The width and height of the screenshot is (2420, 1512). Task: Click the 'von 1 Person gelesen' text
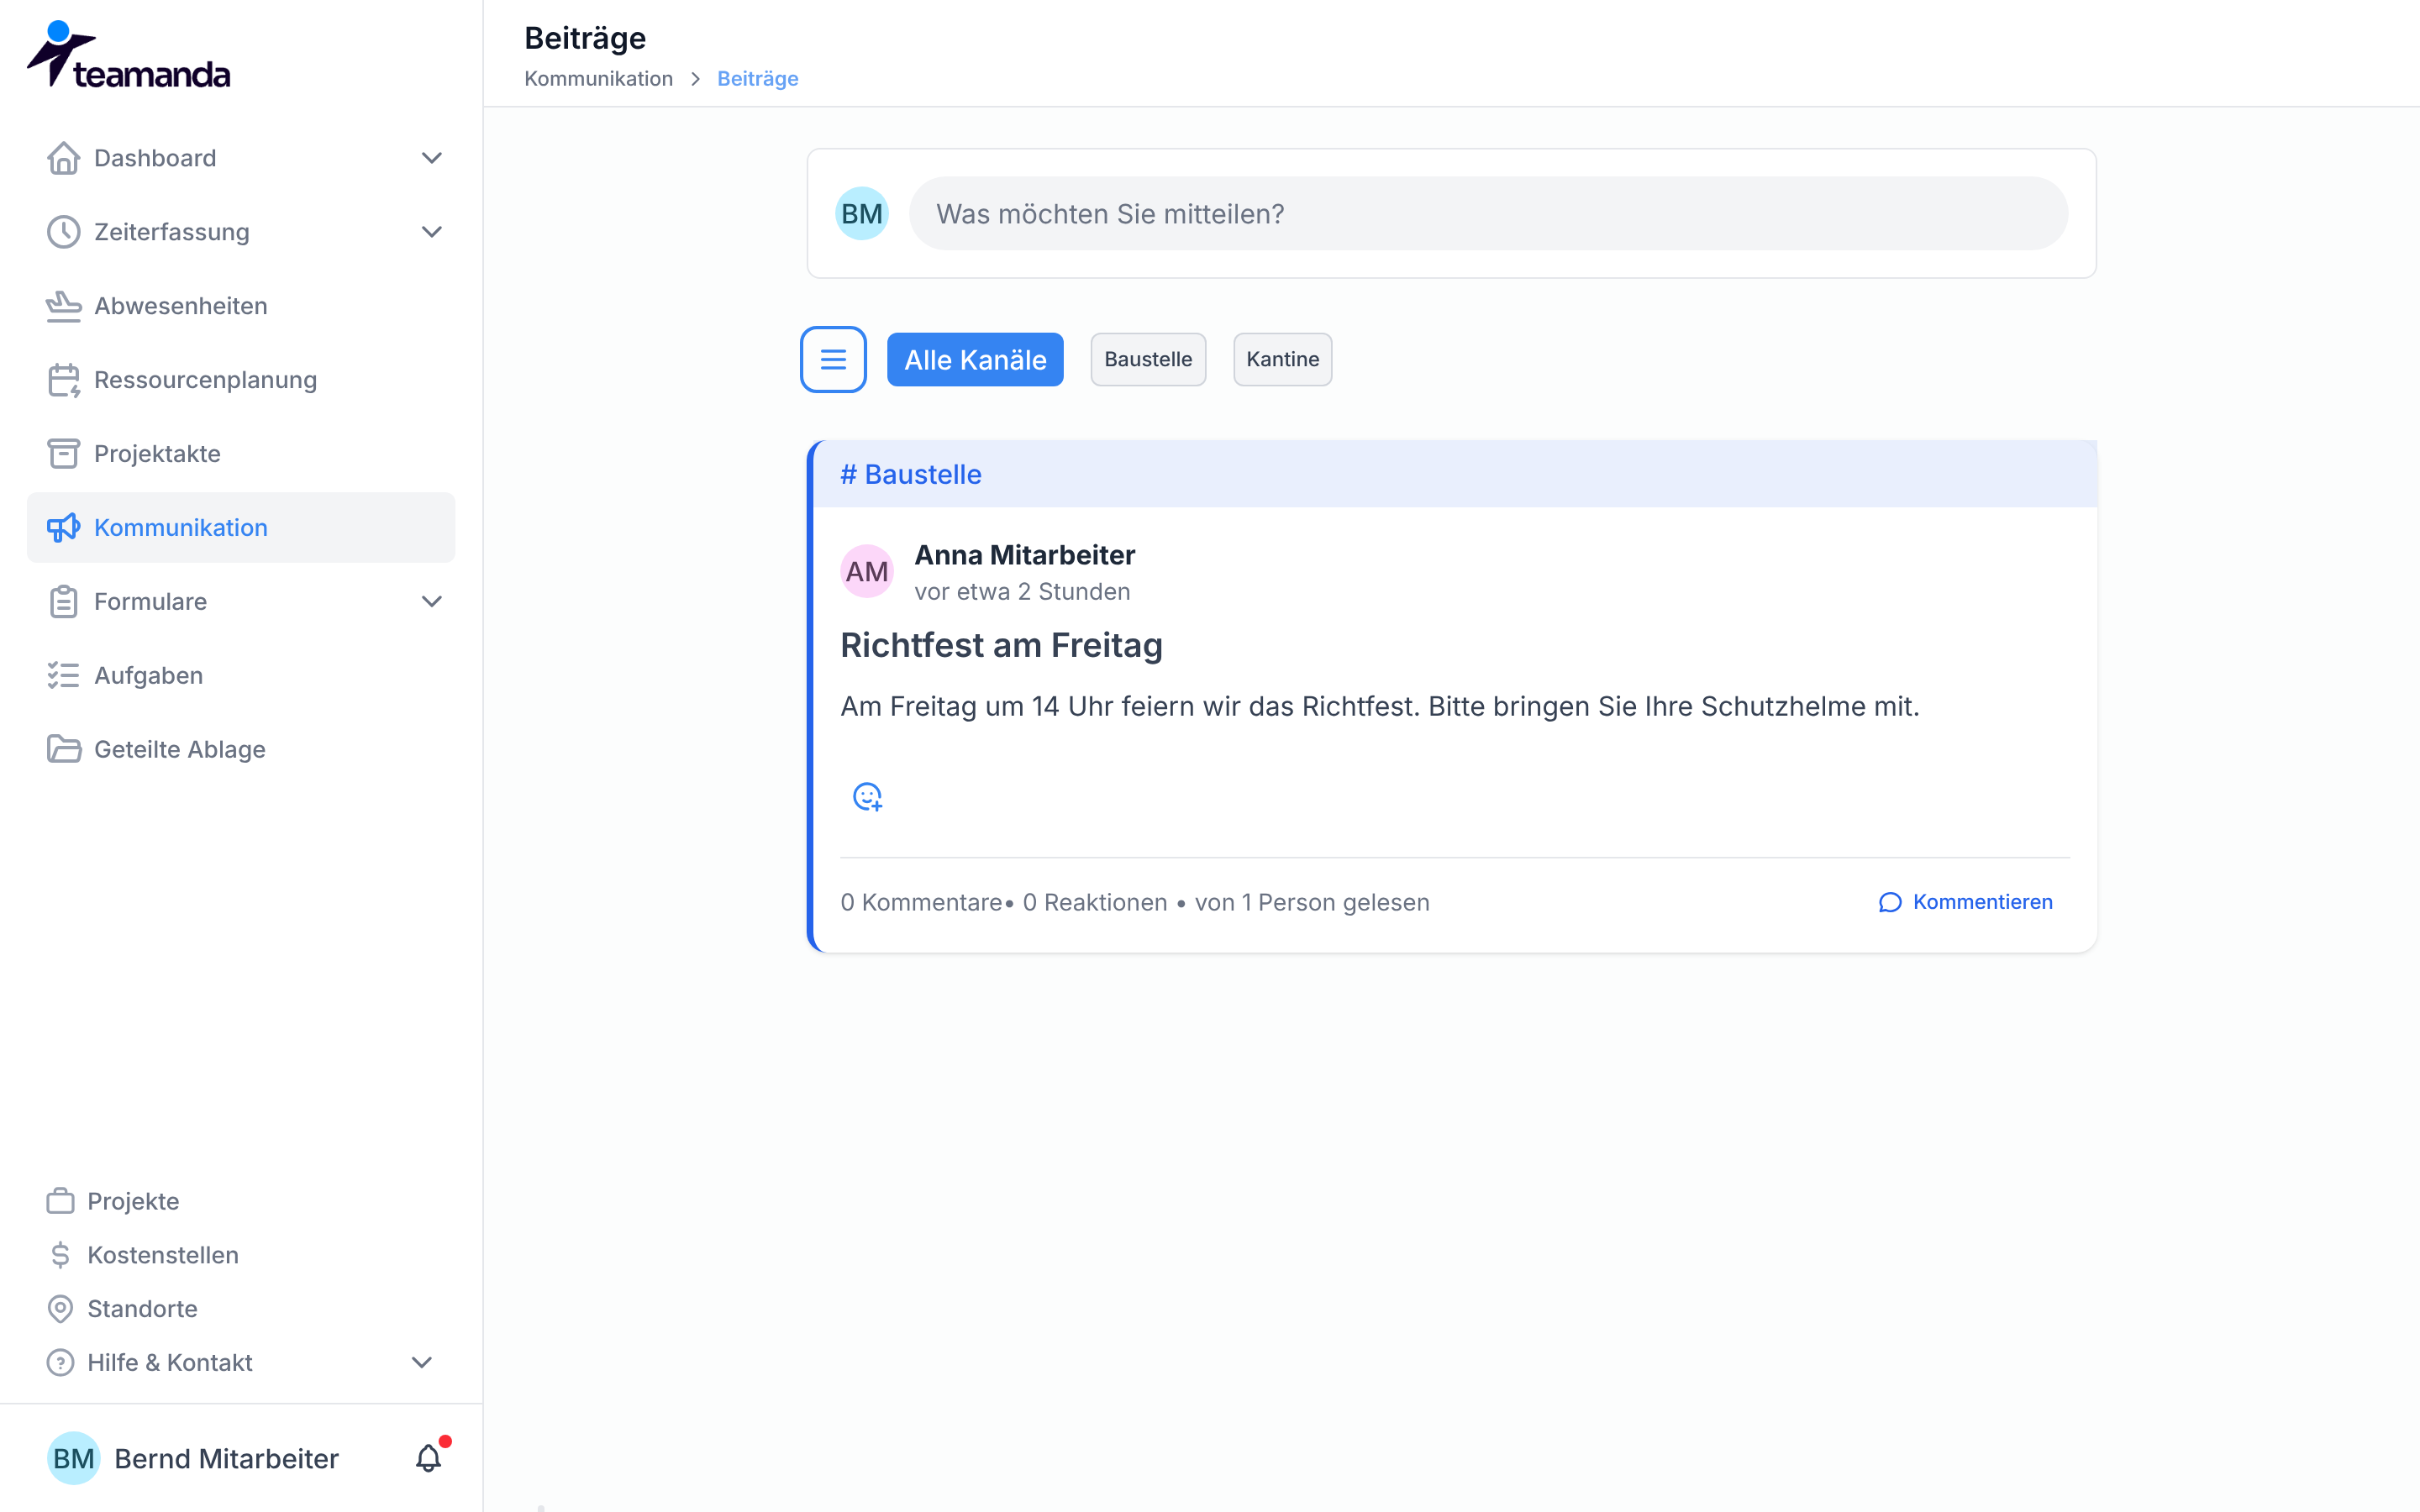point(1312,902)
